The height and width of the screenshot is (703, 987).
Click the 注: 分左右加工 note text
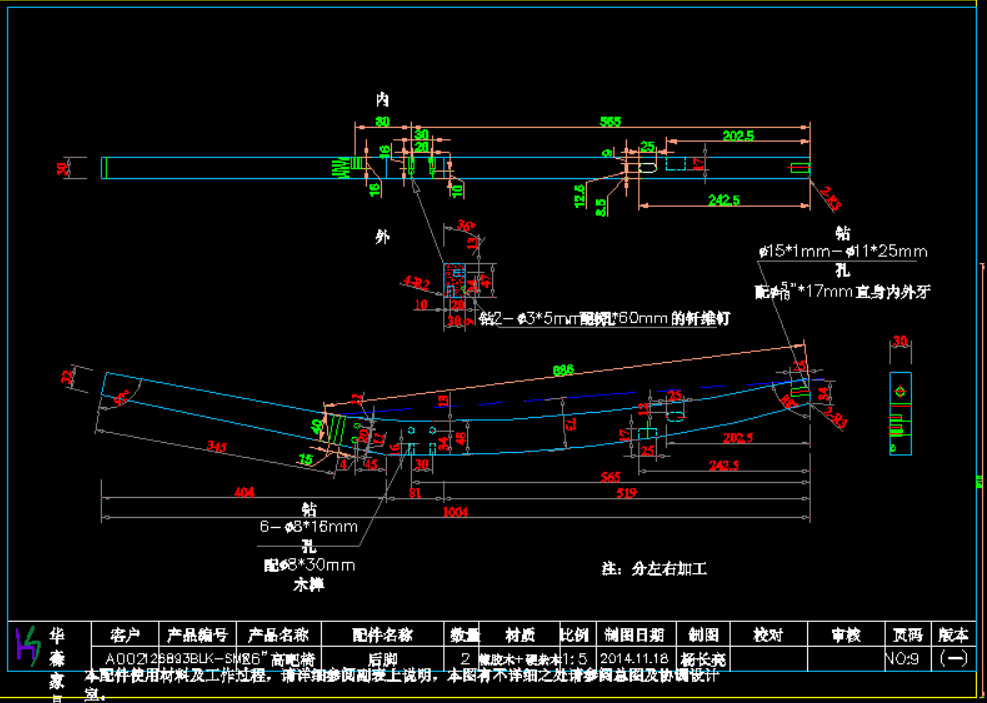pos(654,569)
